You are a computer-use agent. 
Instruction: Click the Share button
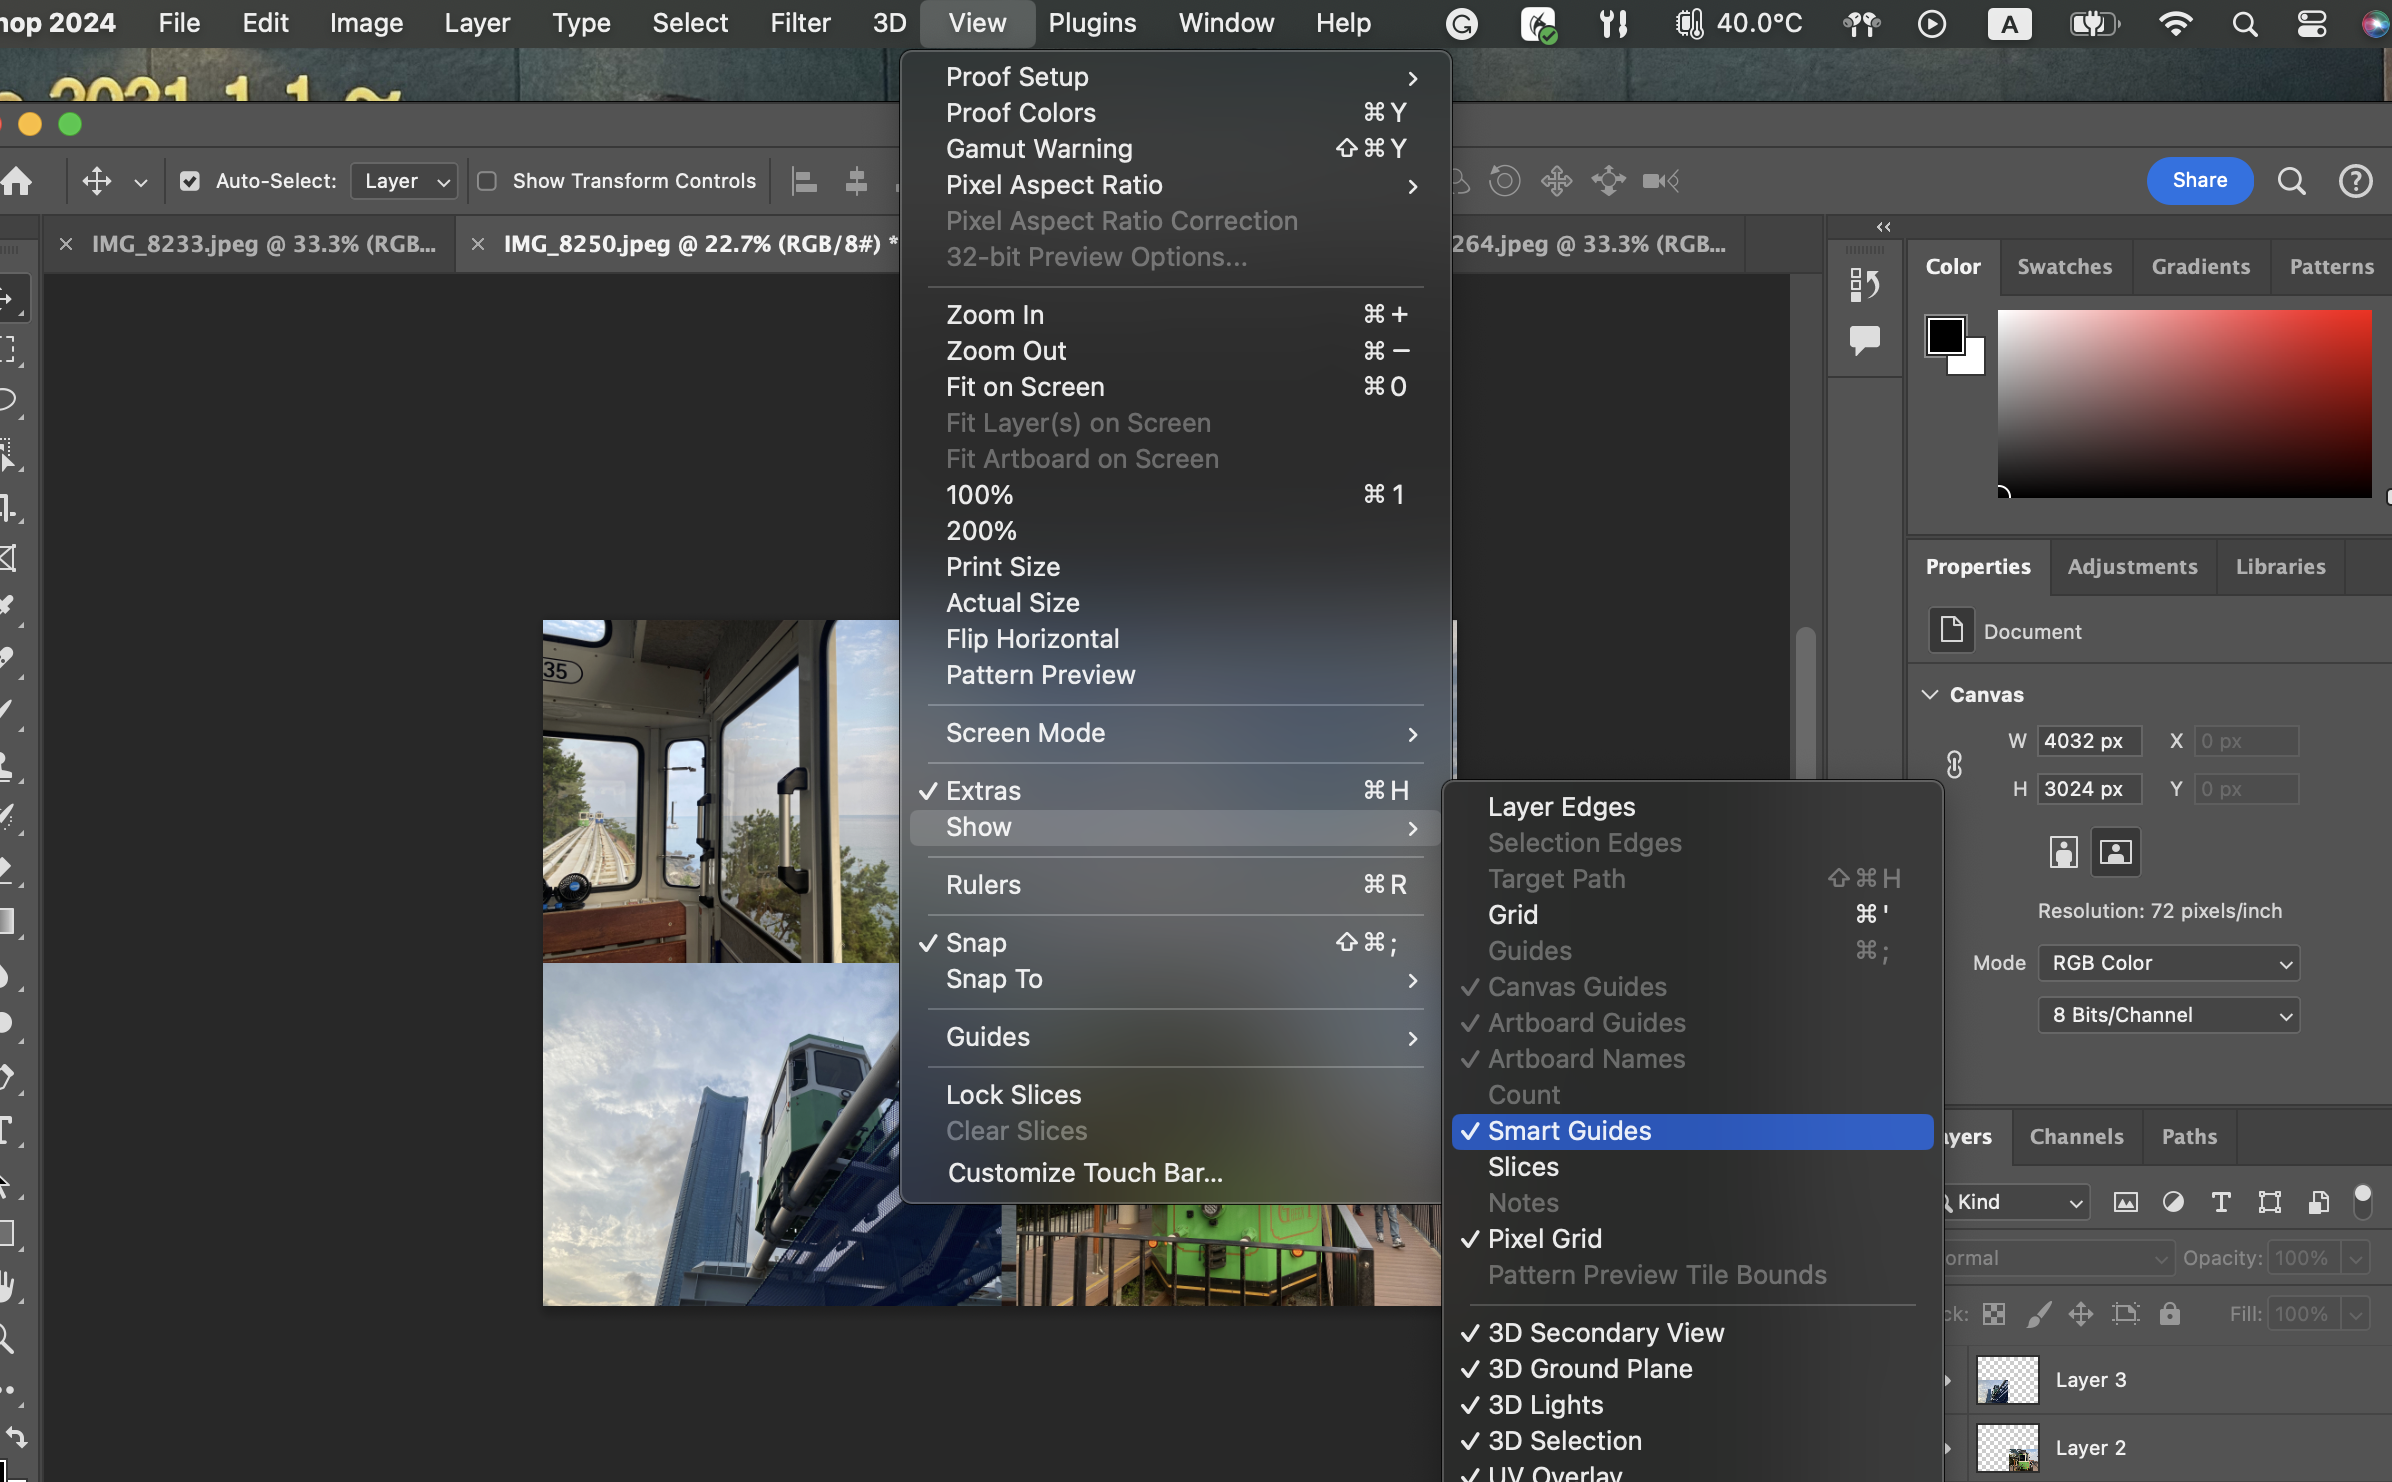2199,181
